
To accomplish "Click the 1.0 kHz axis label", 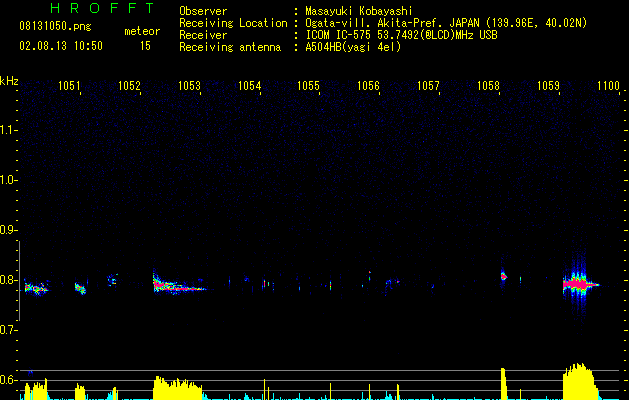I will click(8, 180).
